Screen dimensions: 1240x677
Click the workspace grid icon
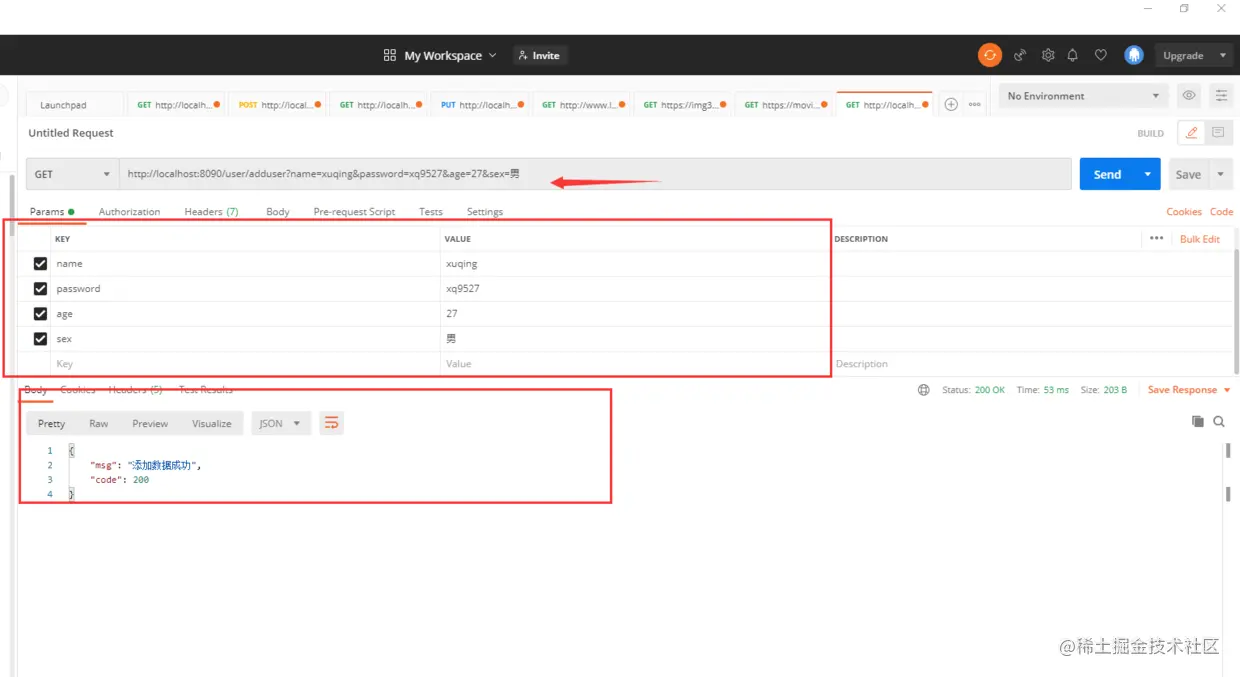pos(390,56)
